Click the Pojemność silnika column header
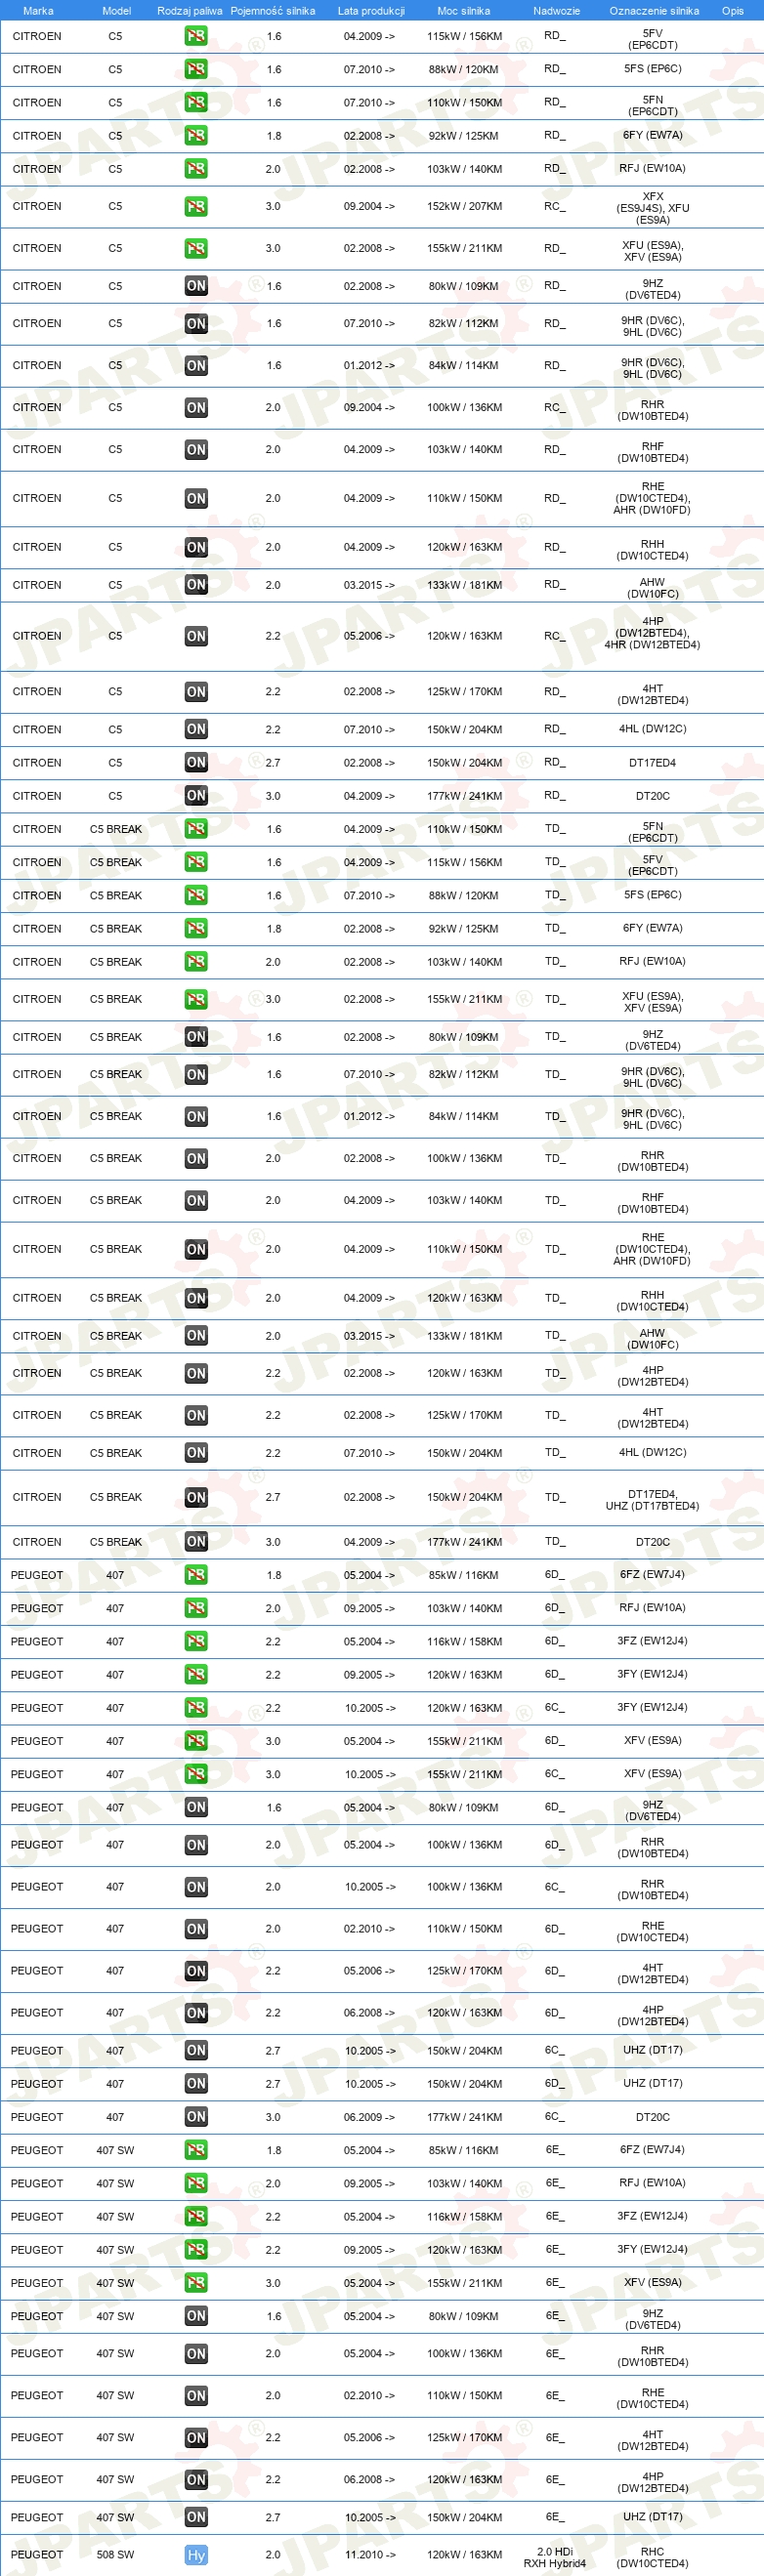Viewport: 764px width, 2576px height. point(273,11)
